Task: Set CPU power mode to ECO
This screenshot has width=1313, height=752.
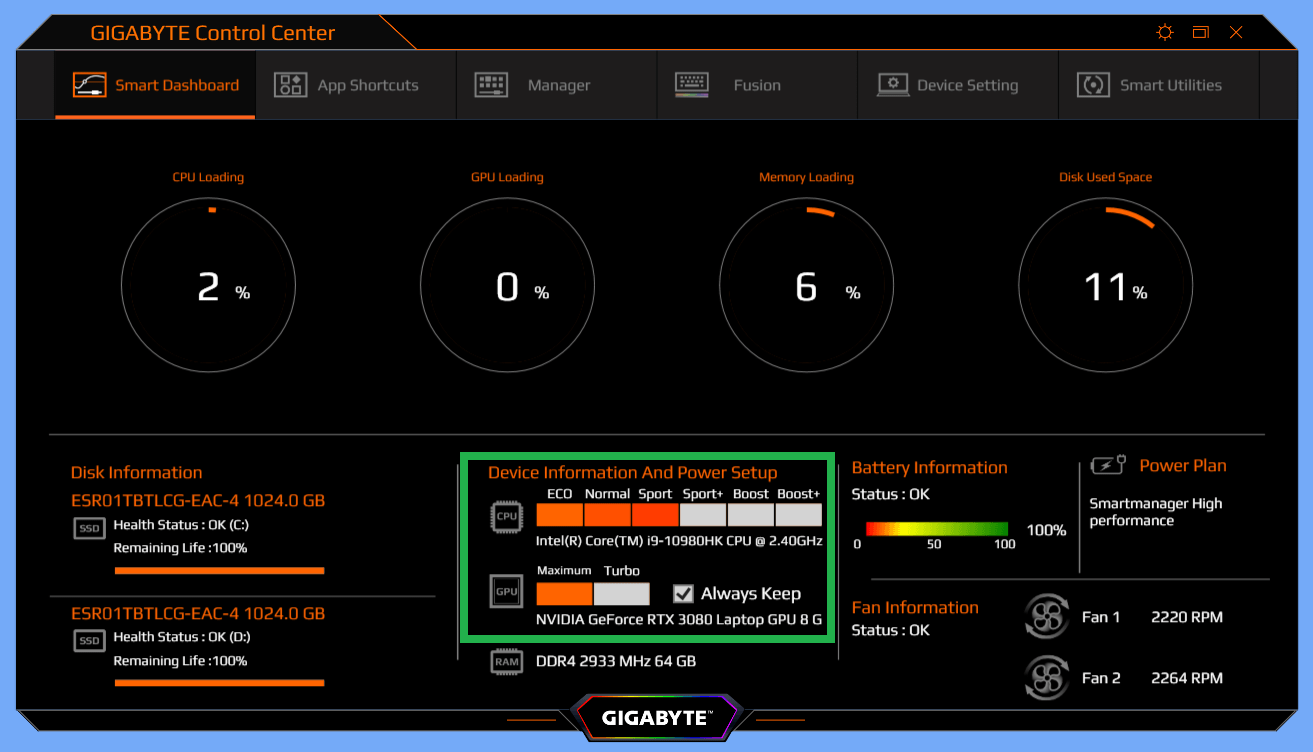Action: pos(560,515)
